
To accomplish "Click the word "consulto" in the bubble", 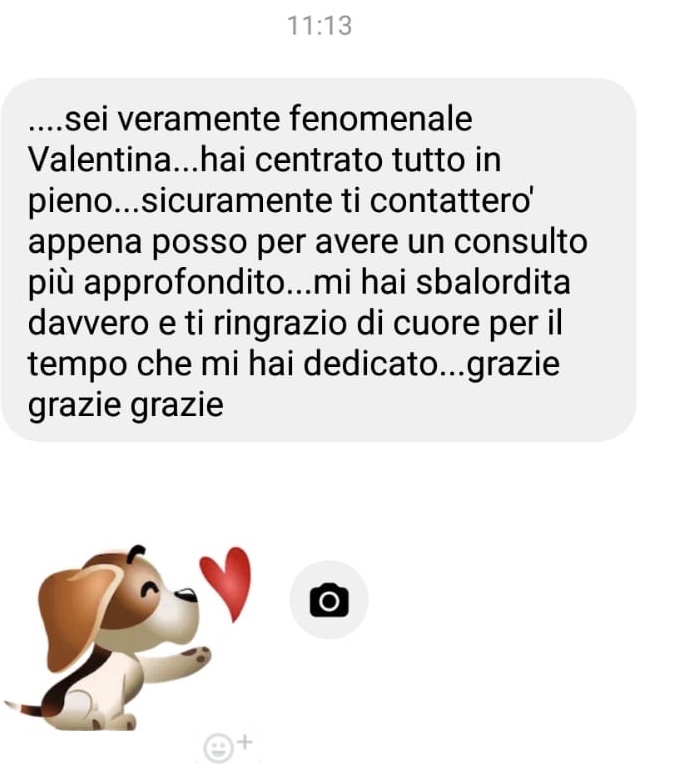I will pos(521,241).
